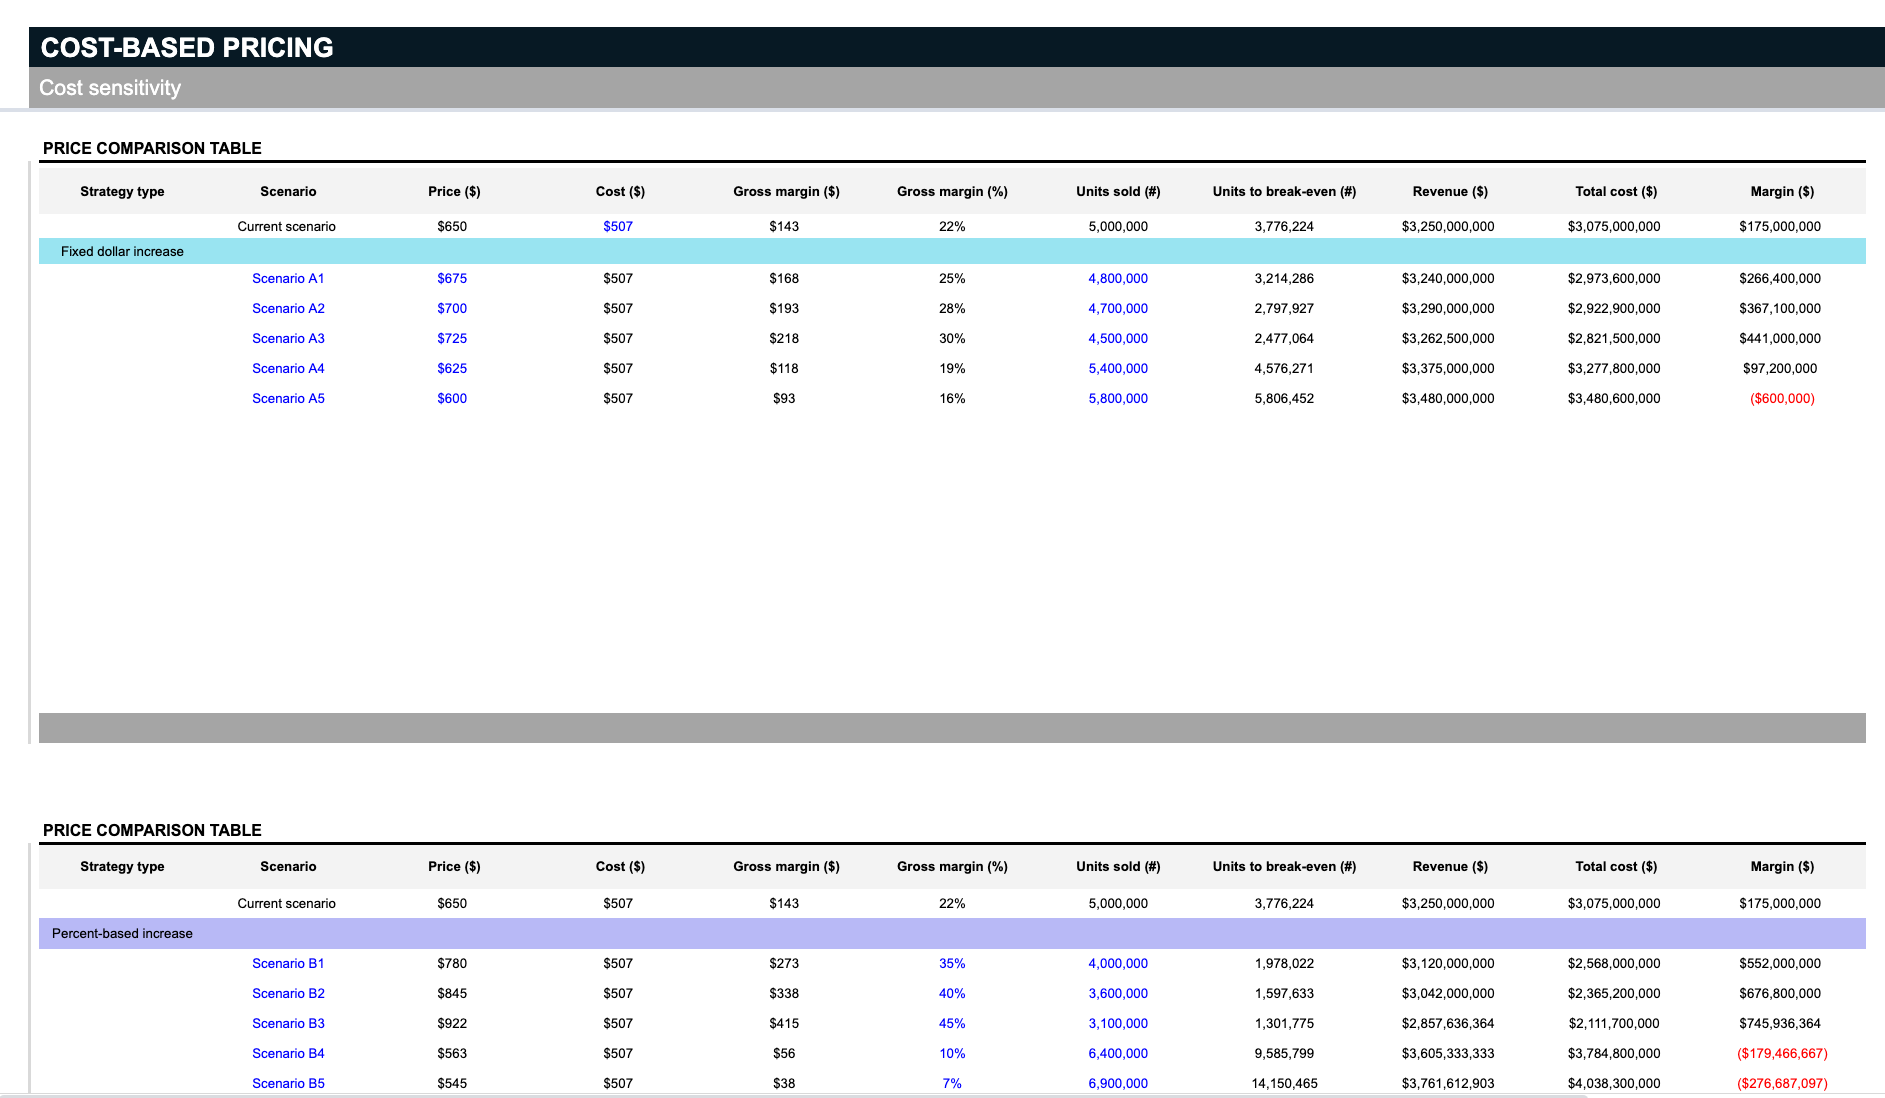Viewport: 1885px width, 1098px height.
Task: Open the Scenario A1 link
Action: pos(288,278)
